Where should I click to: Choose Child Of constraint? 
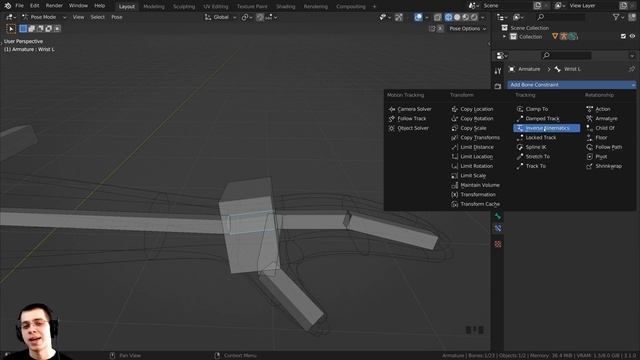pyautogui.click(x=604, y=128)
